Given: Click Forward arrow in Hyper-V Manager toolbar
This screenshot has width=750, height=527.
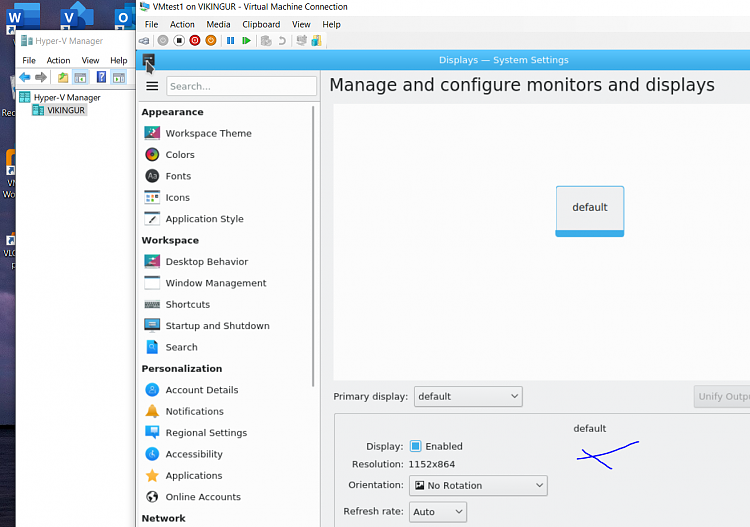Looking at the screenshot, I should tap(41, 77).
